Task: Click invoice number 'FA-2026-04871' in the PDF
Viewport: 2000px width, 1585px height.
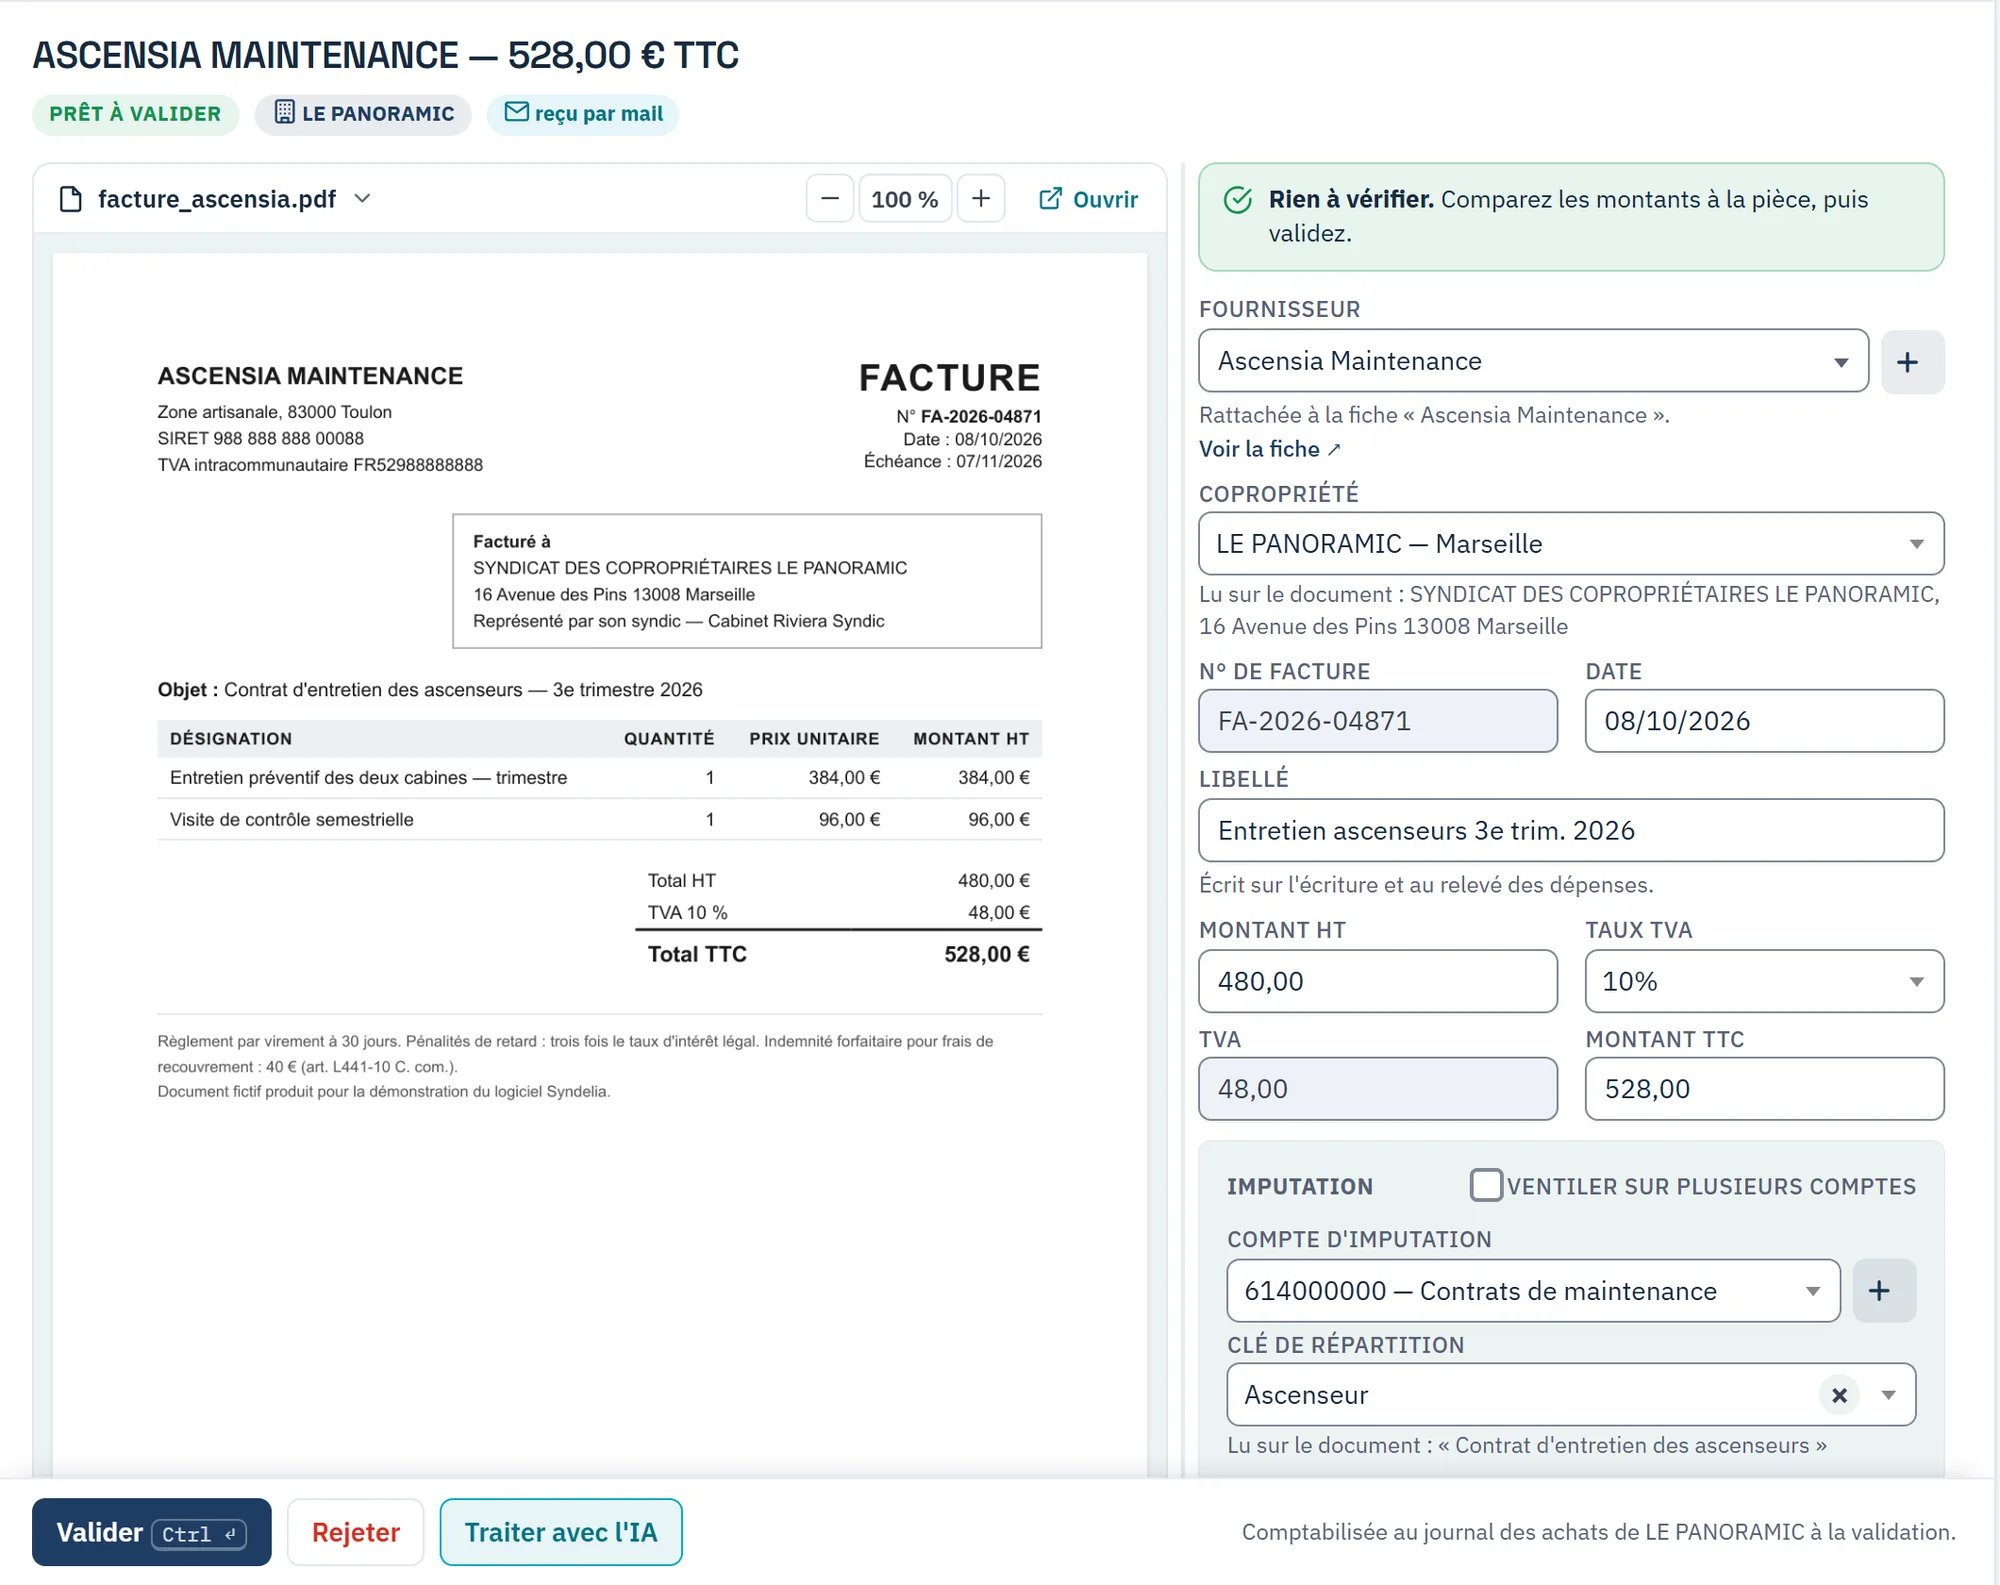Action: point(981,416)
